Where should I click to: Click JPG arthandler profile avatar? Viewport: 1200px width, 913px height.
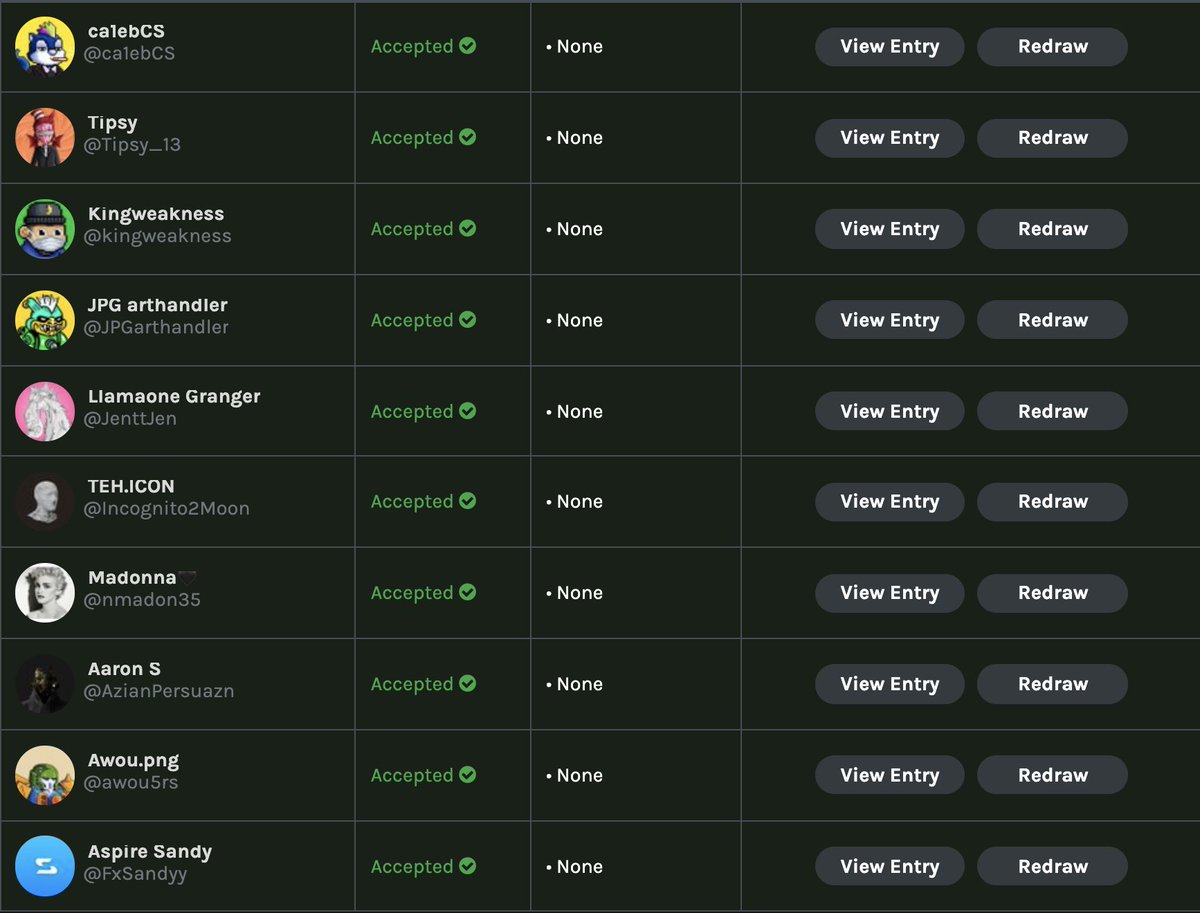[x=45, y=320]
